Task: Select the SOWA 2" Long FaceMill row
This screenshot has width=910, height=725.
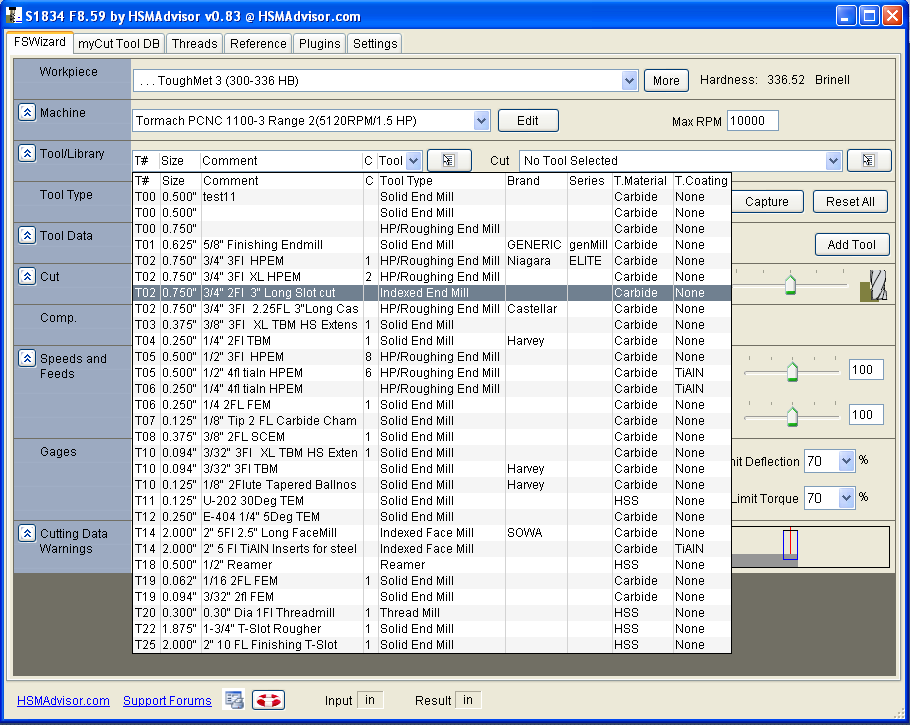Action: [431, 533]
